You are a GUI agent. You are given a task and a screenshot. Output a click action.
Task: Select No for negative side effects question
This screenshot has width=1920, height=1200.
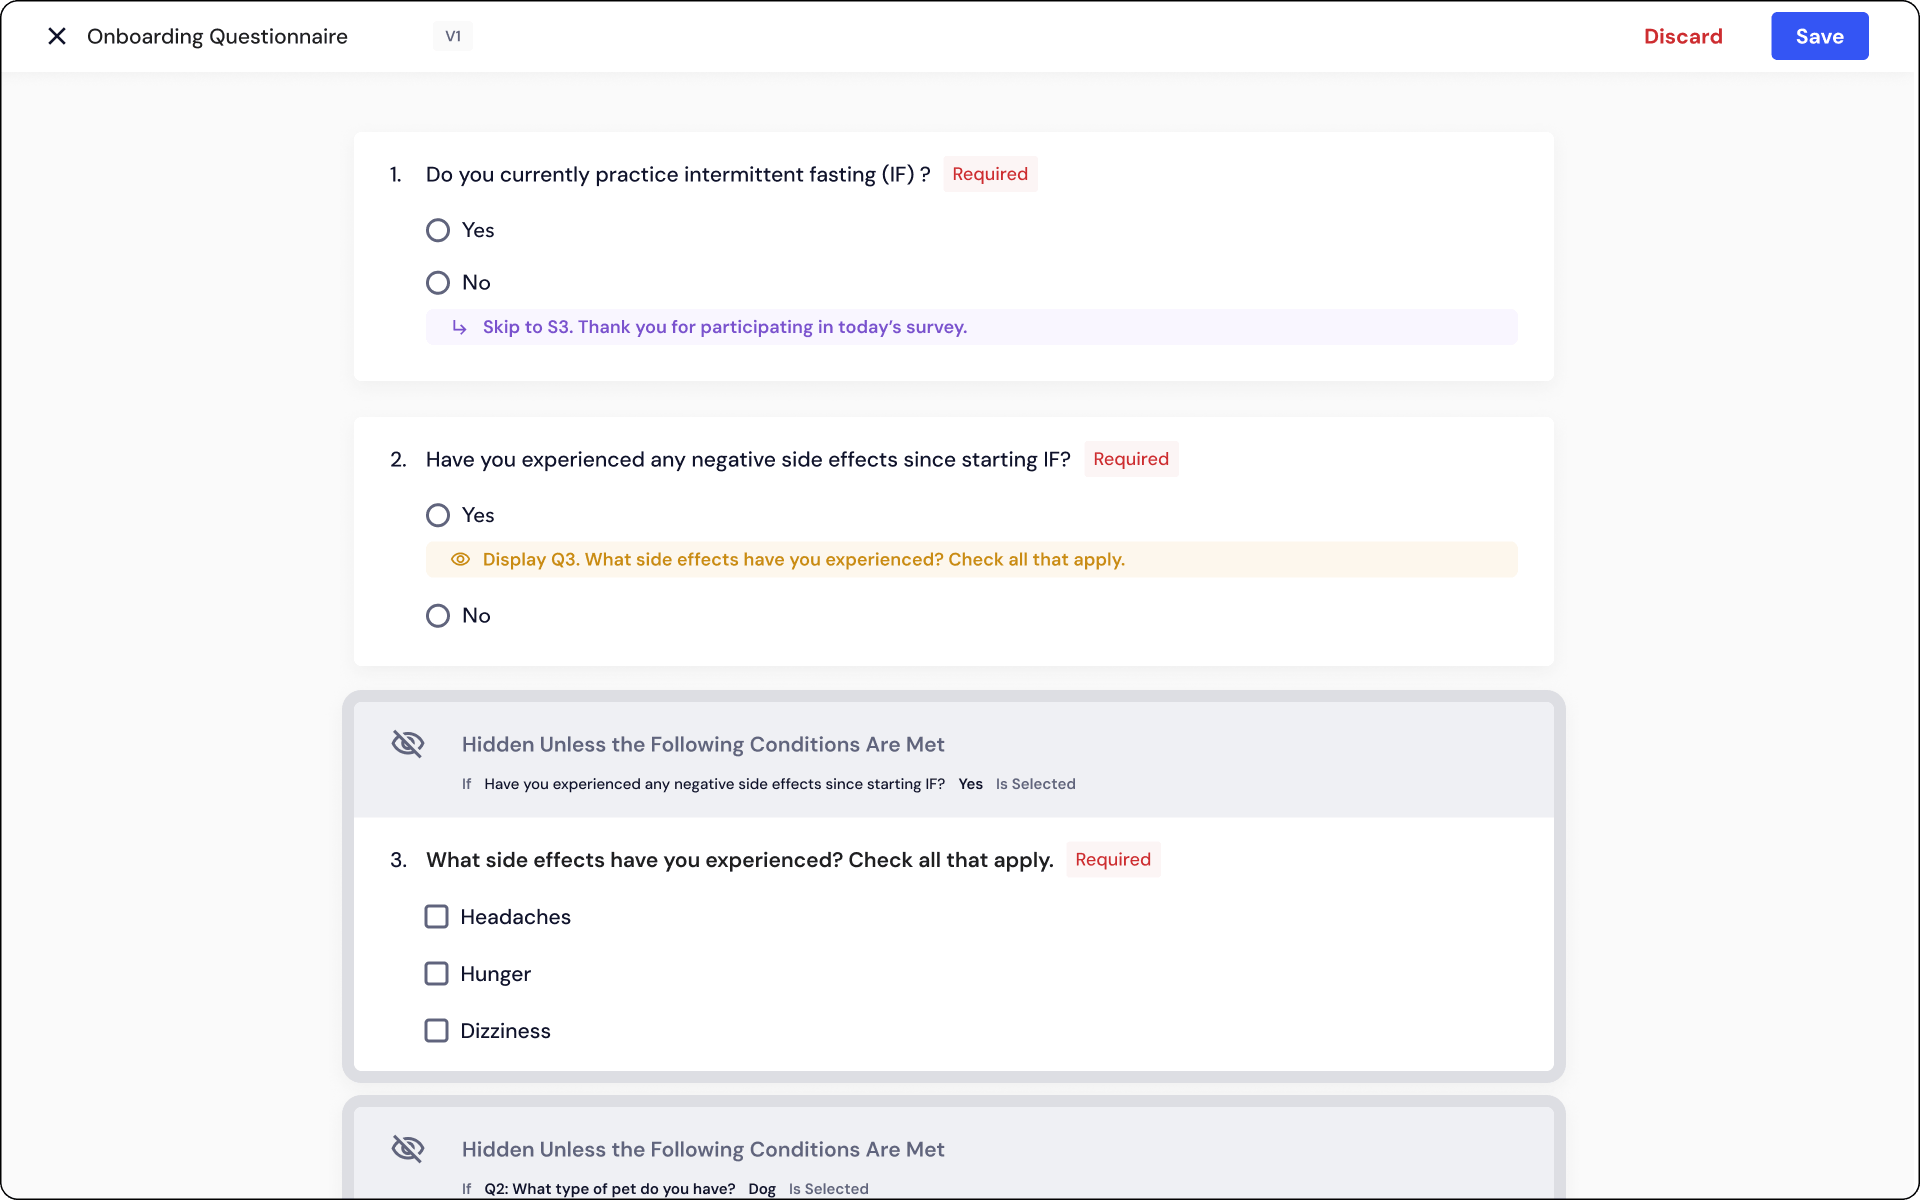438,616
